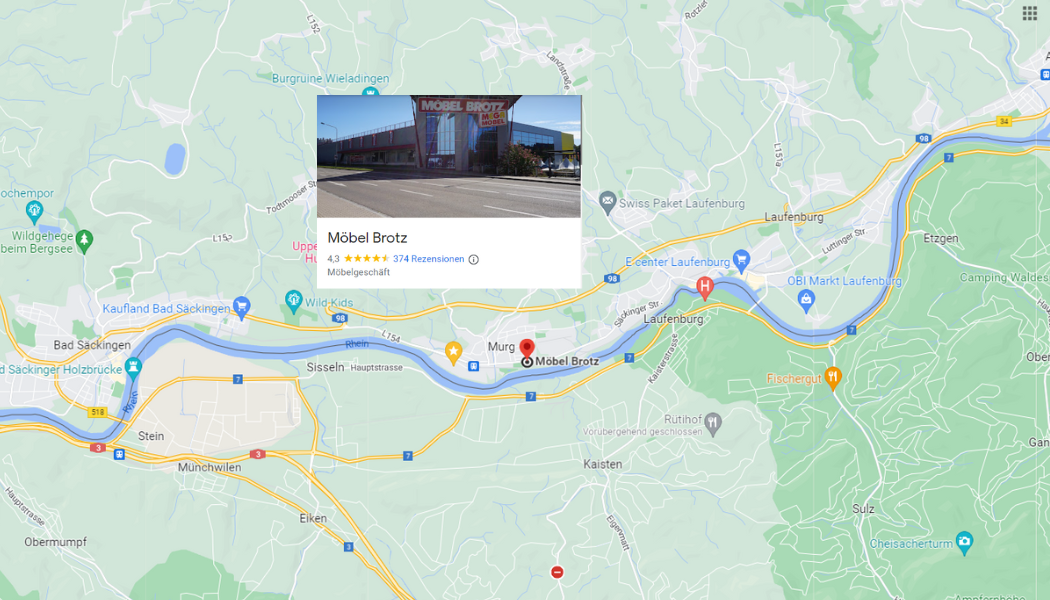Select the Murg train station icon

click(474, 366)
